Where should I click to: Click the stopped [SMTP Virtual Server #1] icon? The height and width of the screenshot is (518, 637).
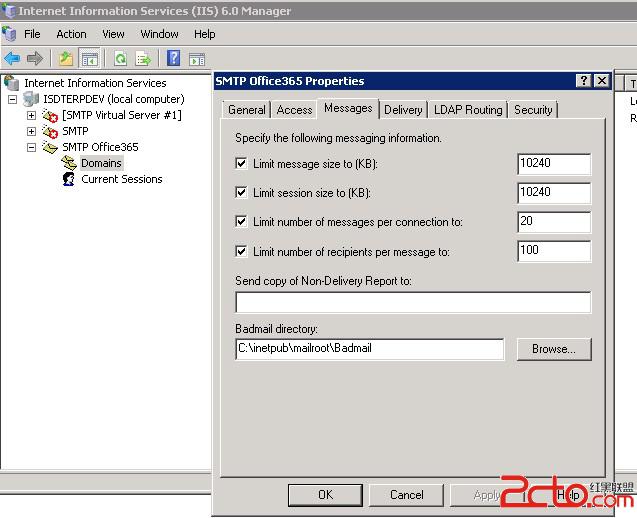pos(50,115)
